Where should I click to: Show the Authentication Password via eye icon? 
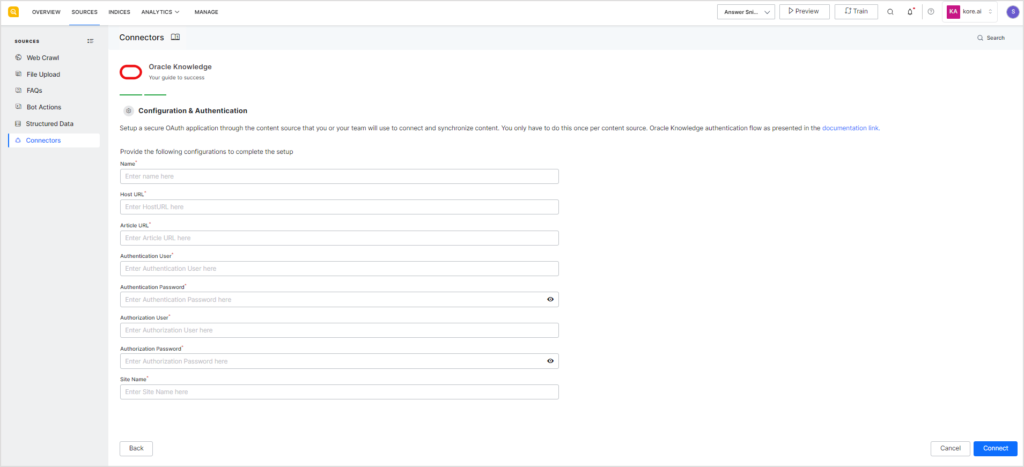click(x=550, y=299)
